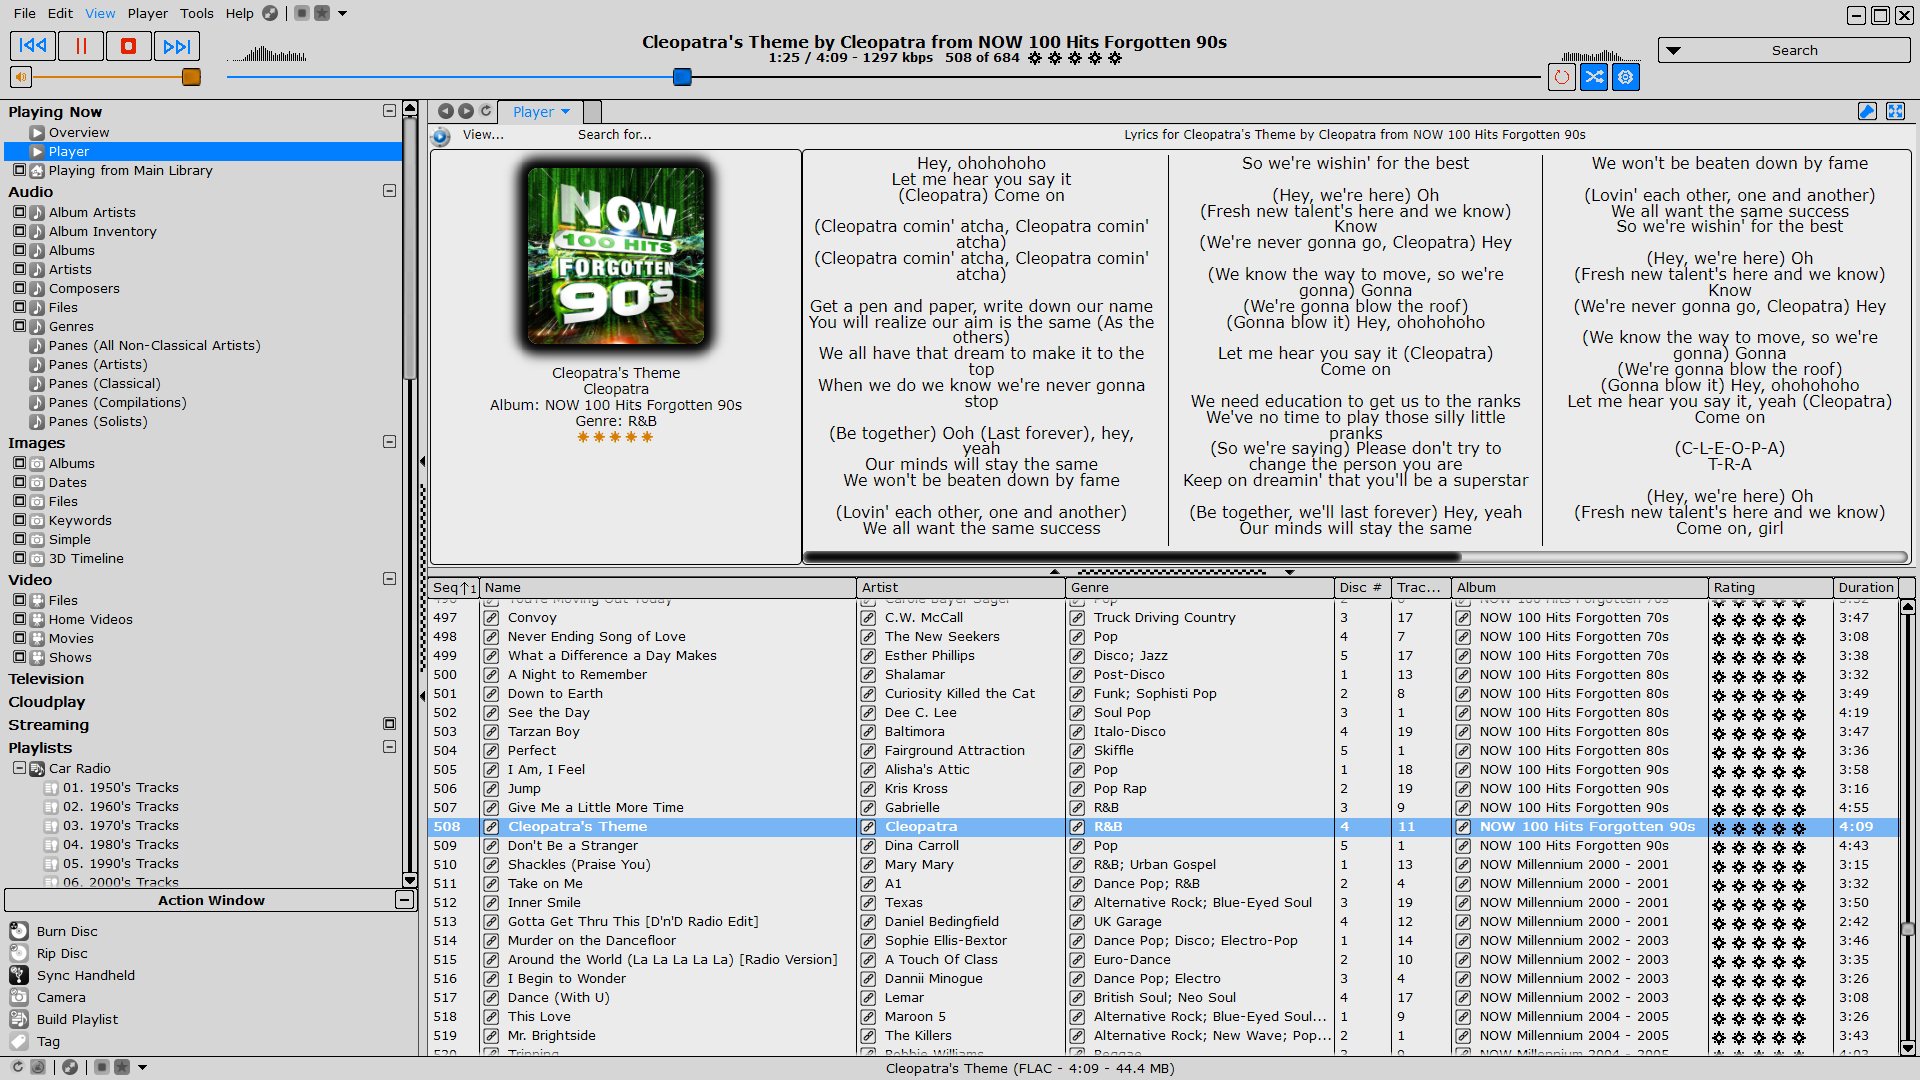Skip to the previous track
Viewport: 1920px width, 1080px height.
[x=33, y=46]
